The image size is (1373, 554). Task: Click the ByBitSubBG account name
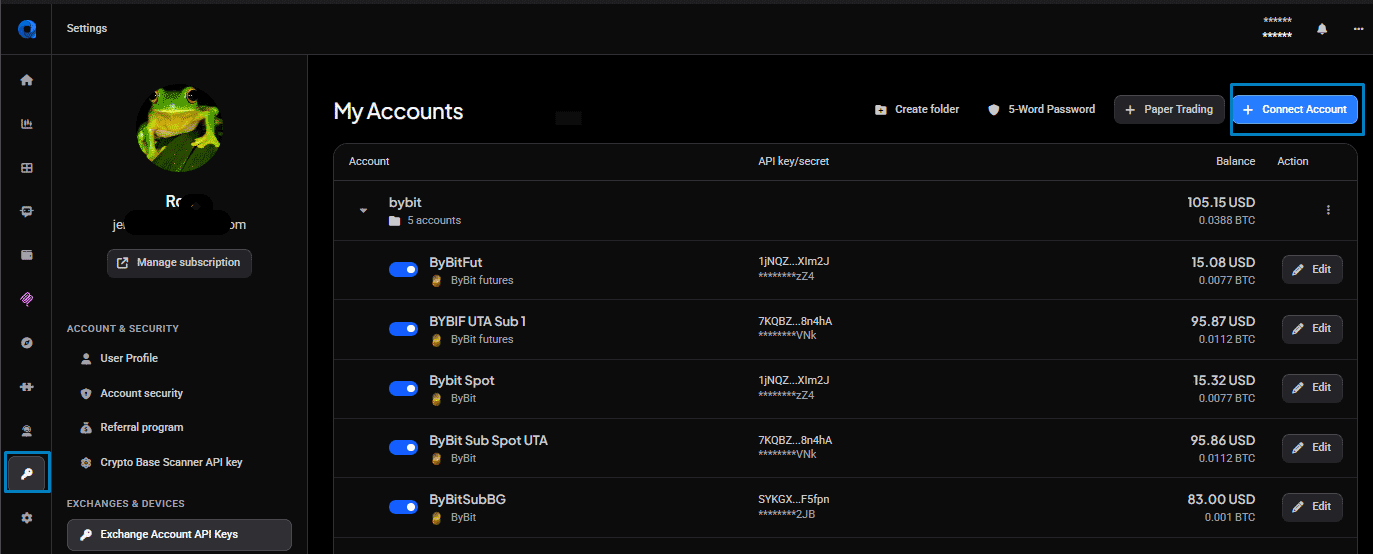pyautogui.click(x=467, y=499)
